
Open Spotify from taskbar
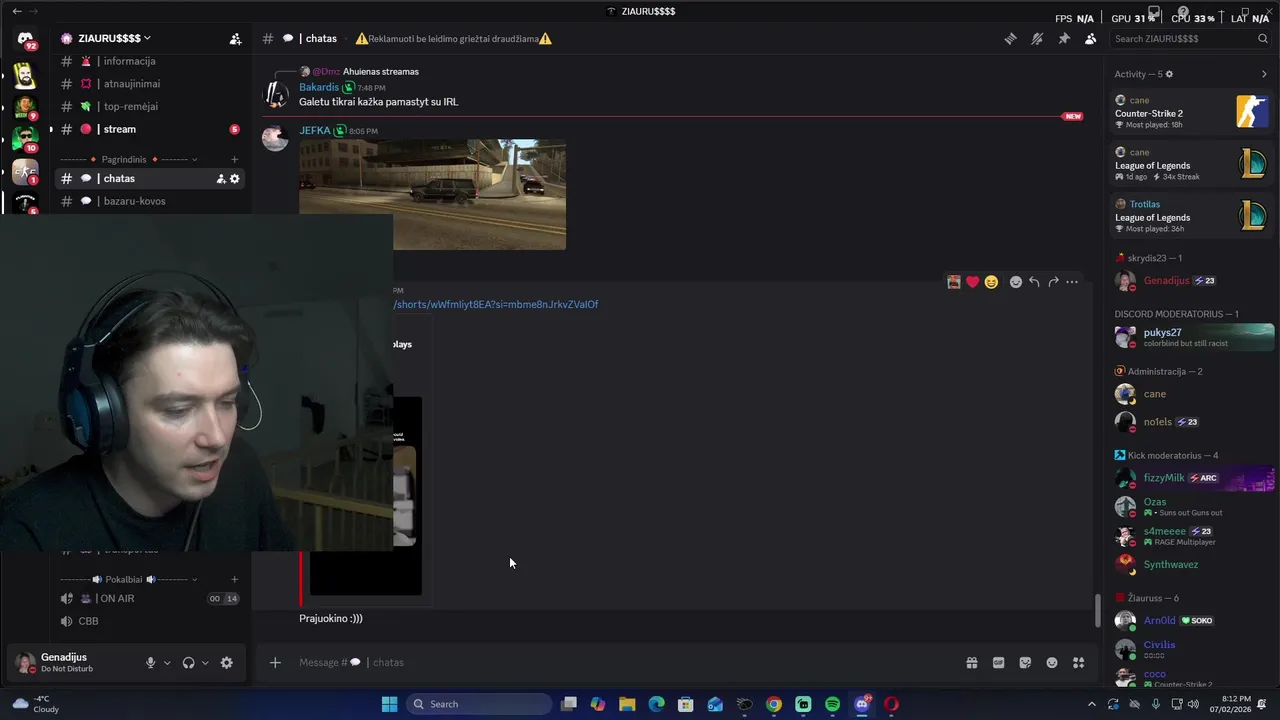(833, 704)
